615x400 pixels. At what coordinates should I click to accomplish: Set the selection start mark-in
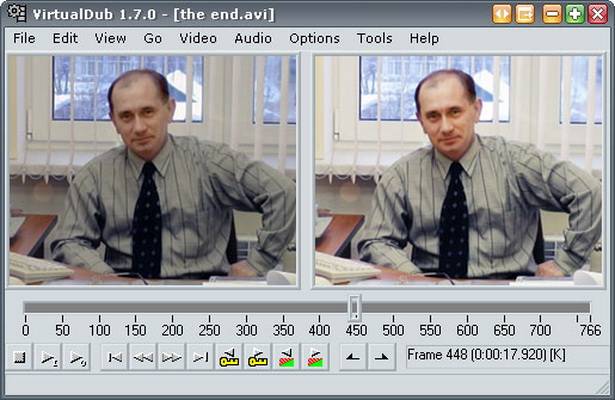[x=353, y=357]
